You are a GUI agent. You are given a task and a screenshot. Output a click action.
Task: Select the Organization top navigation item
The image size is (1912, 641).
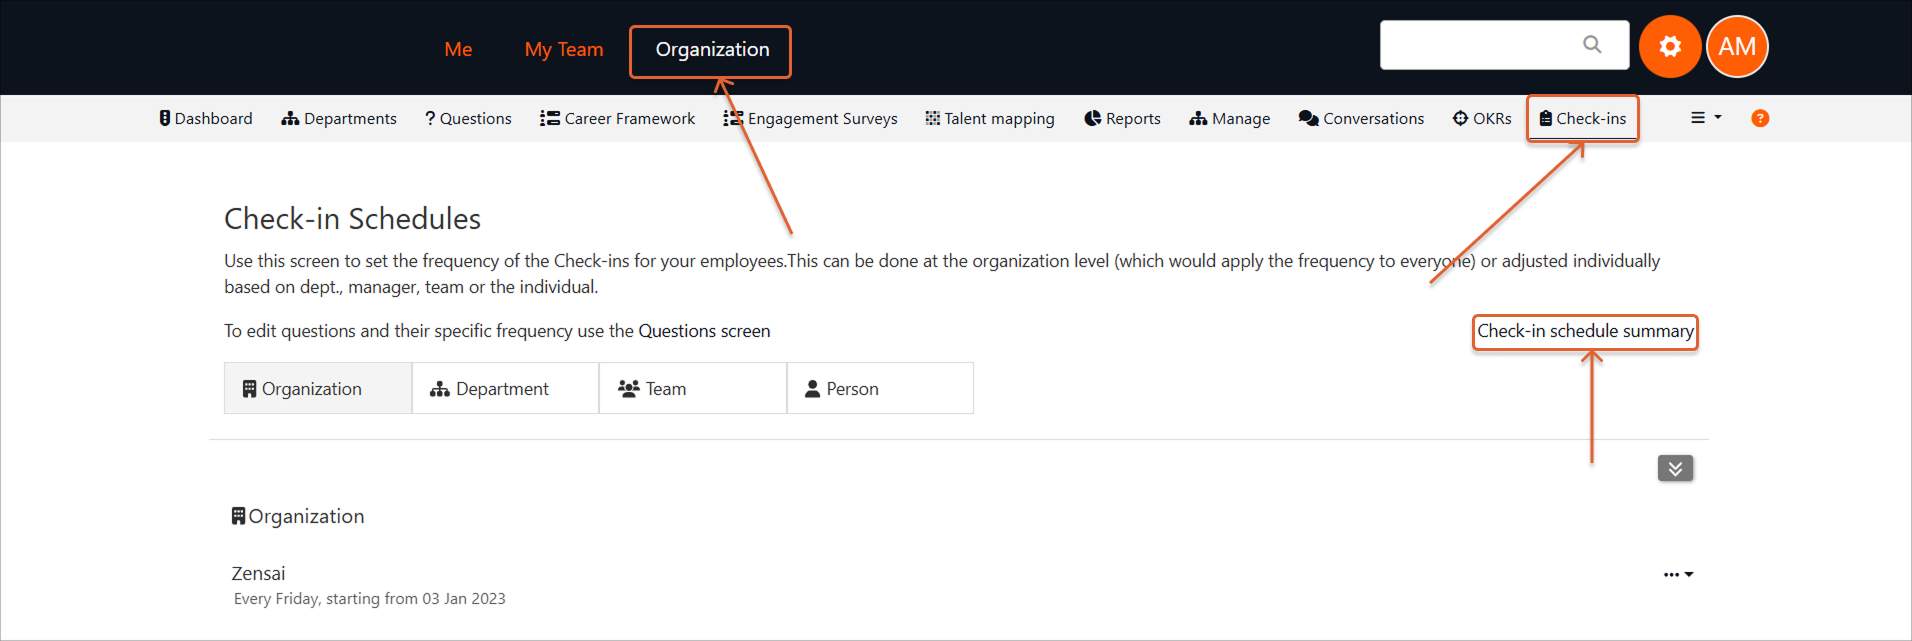[x=712, y=50]
